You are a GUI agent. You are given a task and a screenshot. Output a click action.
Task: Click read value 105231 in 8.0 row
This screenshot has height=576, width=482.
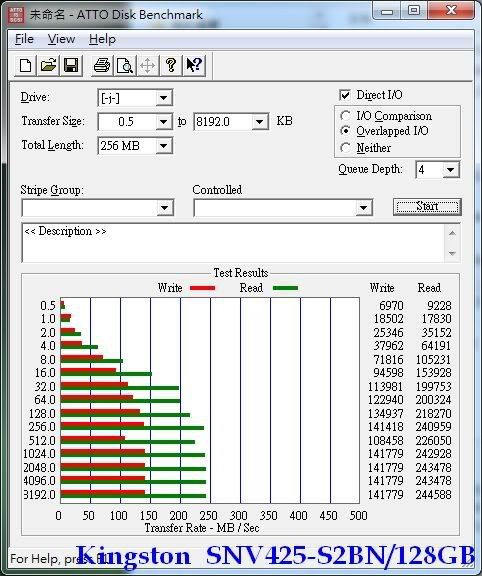pyautogui.click(x=433, y=360)
